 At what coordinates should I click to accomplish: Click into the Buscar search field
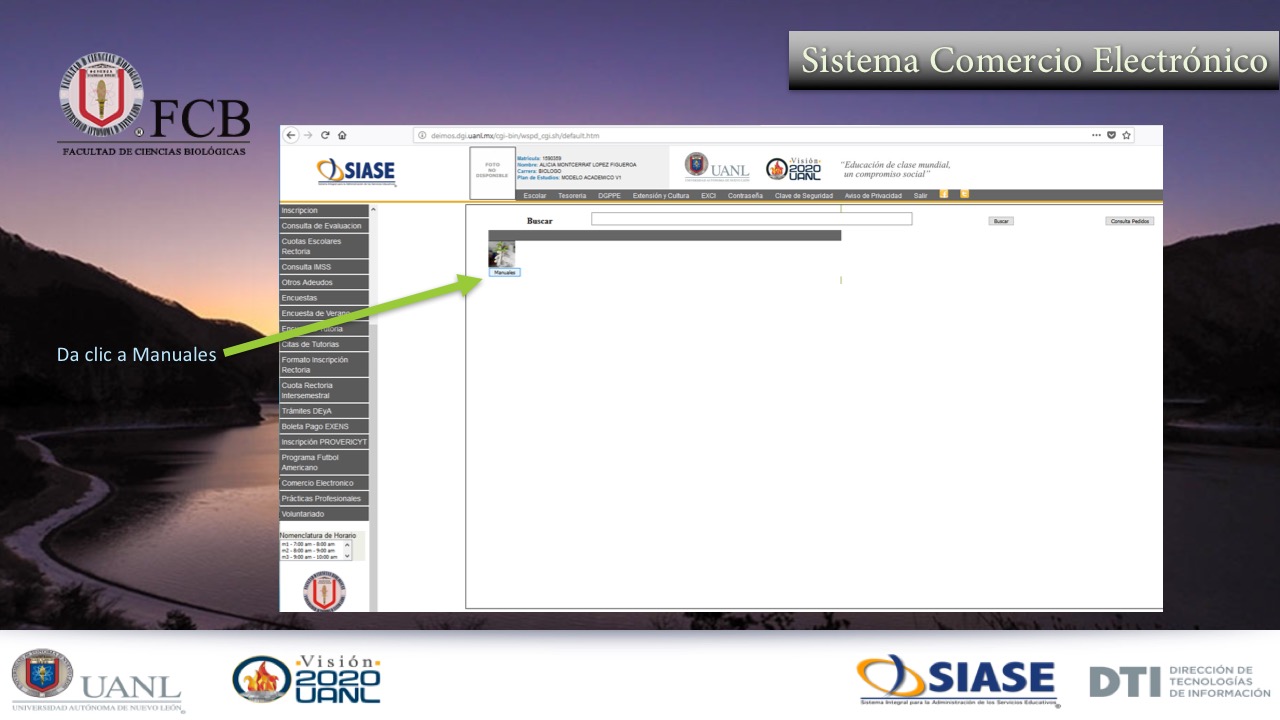click(x=751, y=219)
